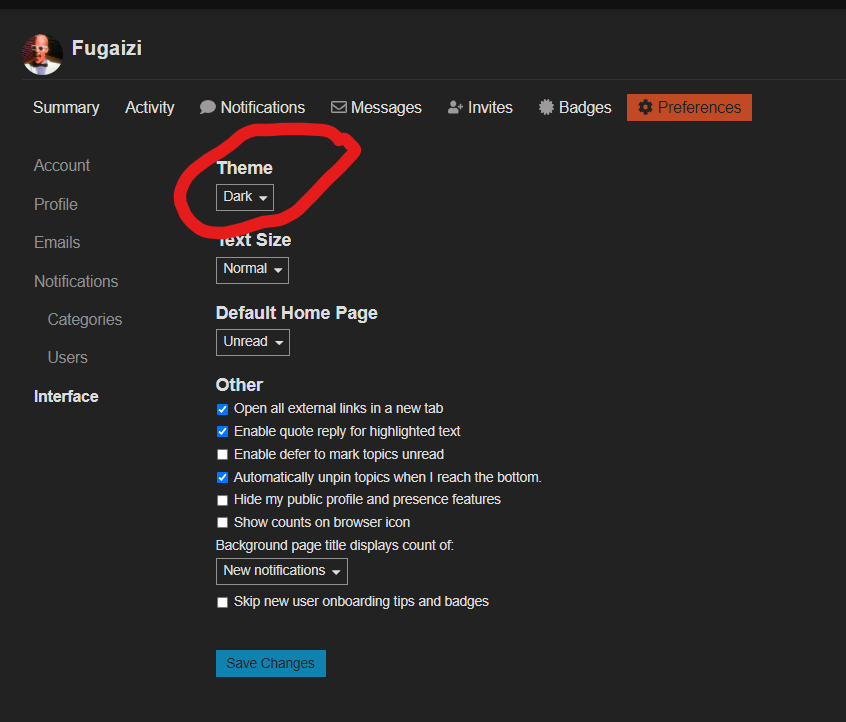Open the Theme dropdown showing Dark
The height and width of the screenshot is (722, 846).
245,197
